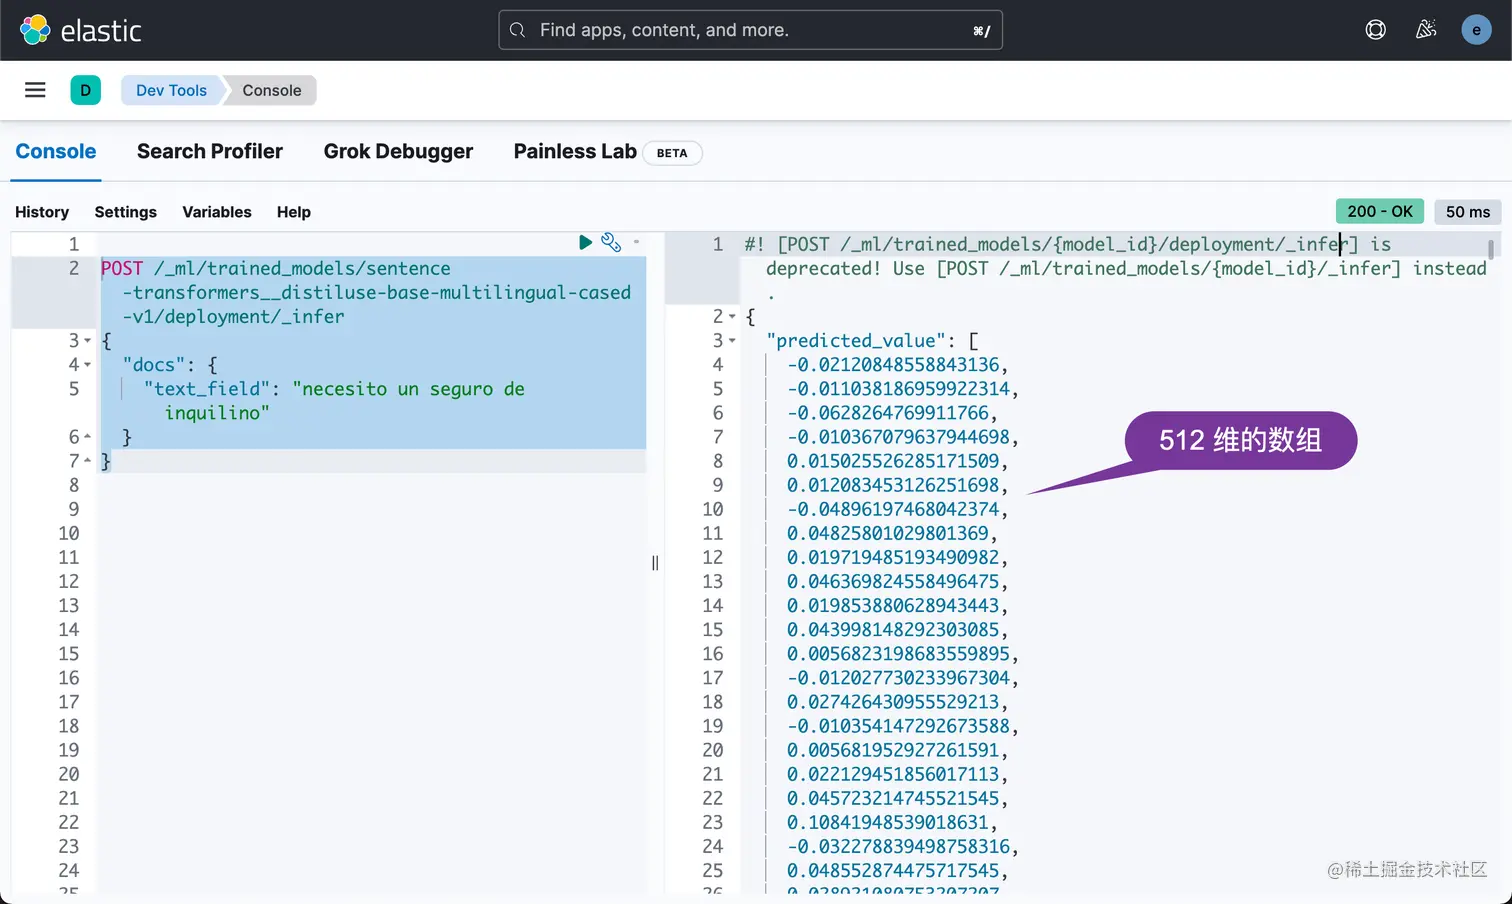
Task: Toggle fold marker at editor line 6
Action: (88, 437)
